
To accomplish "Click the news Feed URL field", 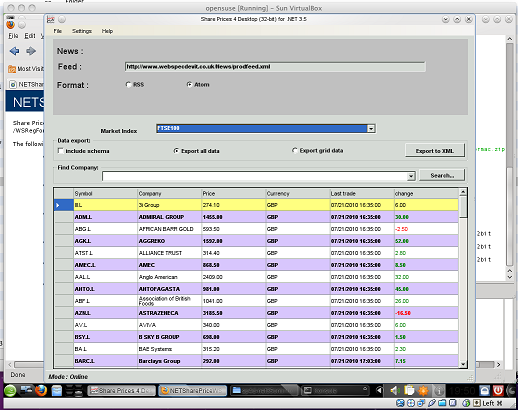I will pos(275,67).
